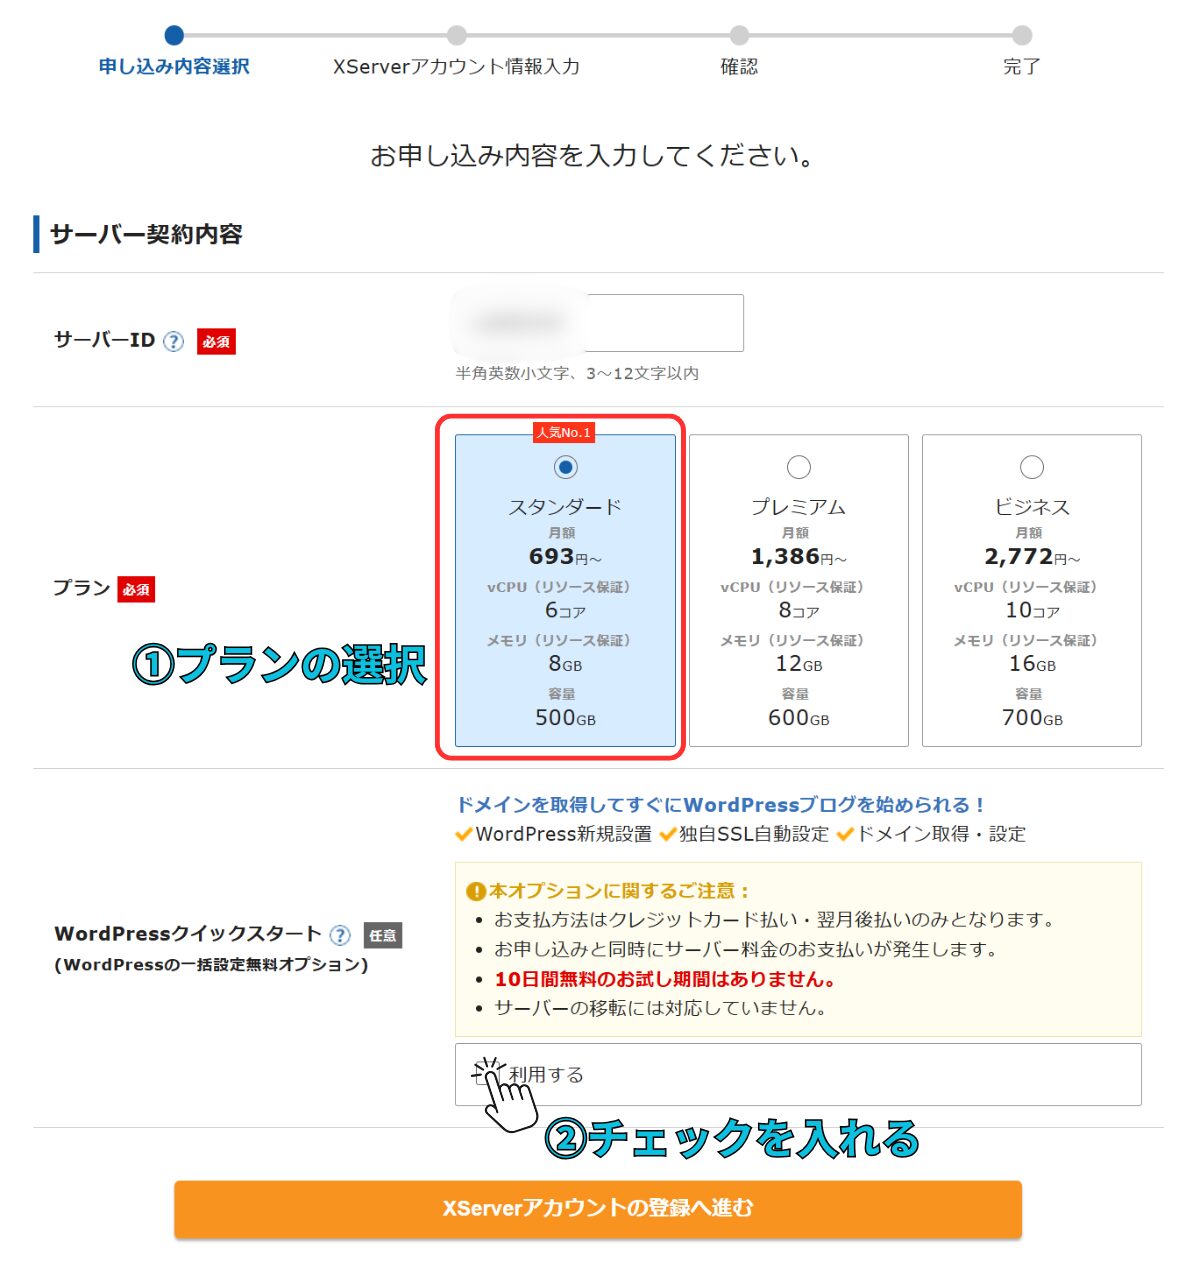Click the 必須 badge next to サーバーID
The width and height of the screenshot is (1200, 1270).
click(x=216, y=341)
